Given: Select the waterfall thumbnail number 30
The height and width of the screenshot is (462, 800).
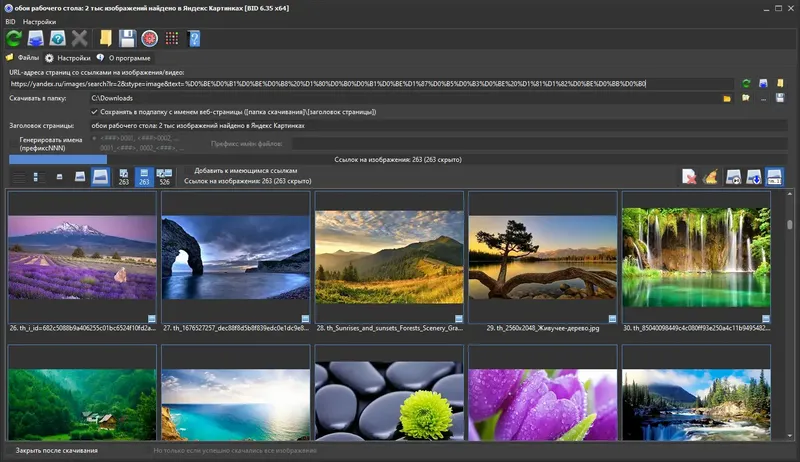Looking at the screenshot, I should (696, 257).
